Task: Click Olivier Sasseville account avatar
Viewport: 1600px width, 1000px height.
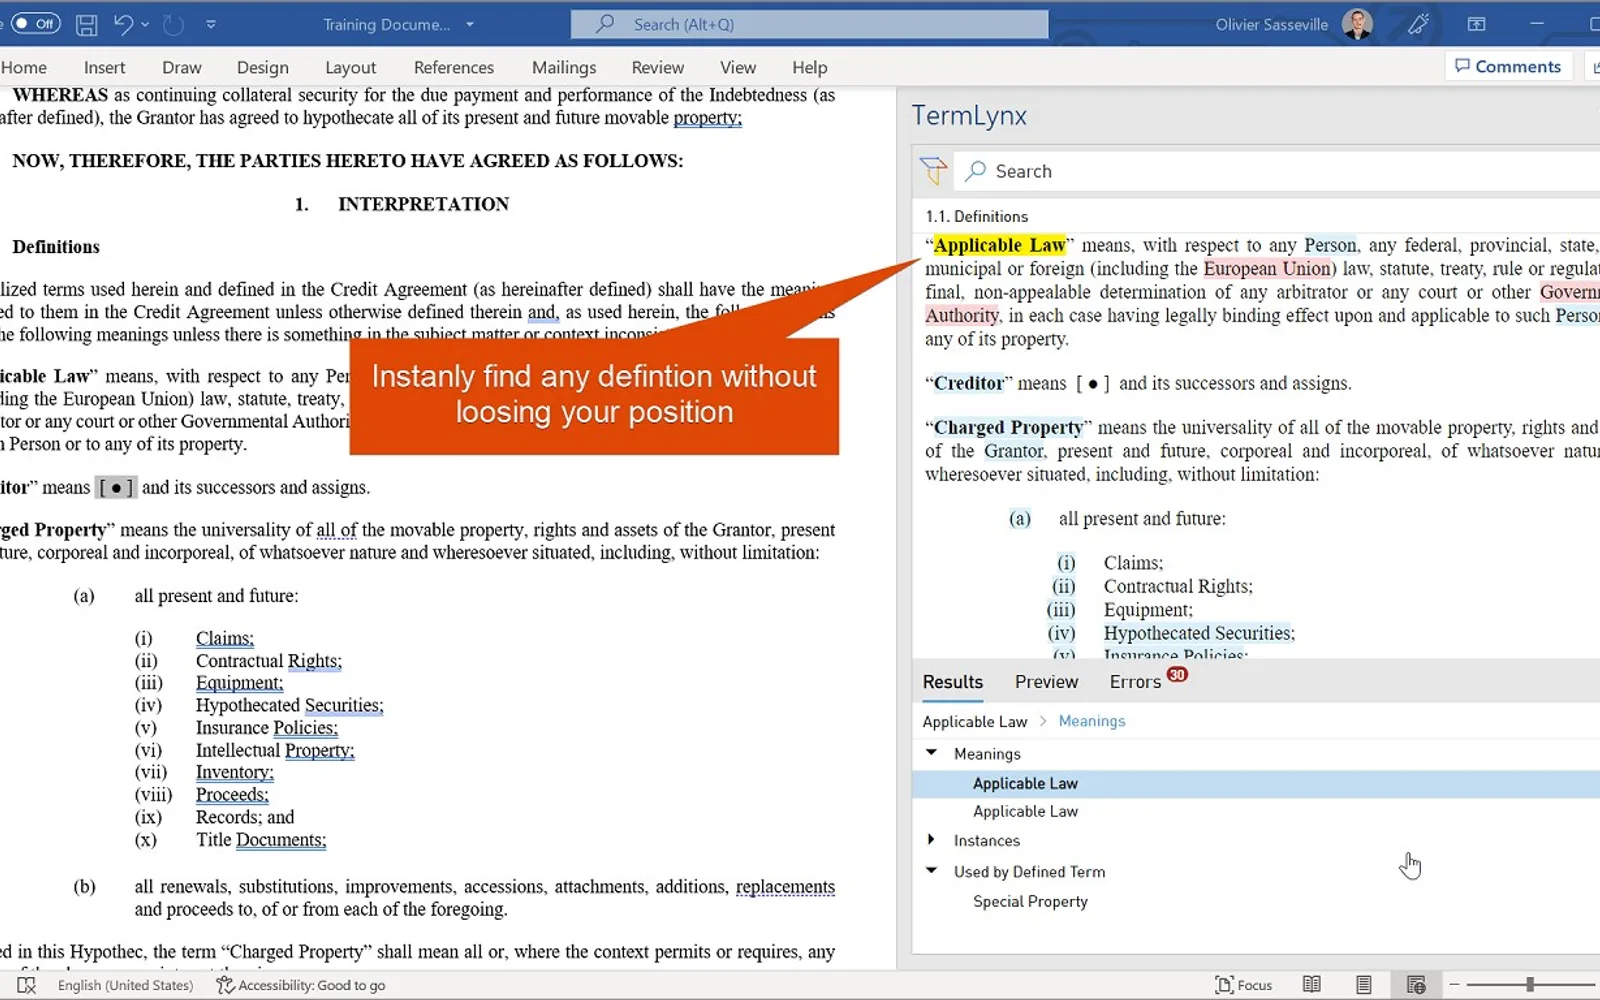Action: coord(1357,24)
